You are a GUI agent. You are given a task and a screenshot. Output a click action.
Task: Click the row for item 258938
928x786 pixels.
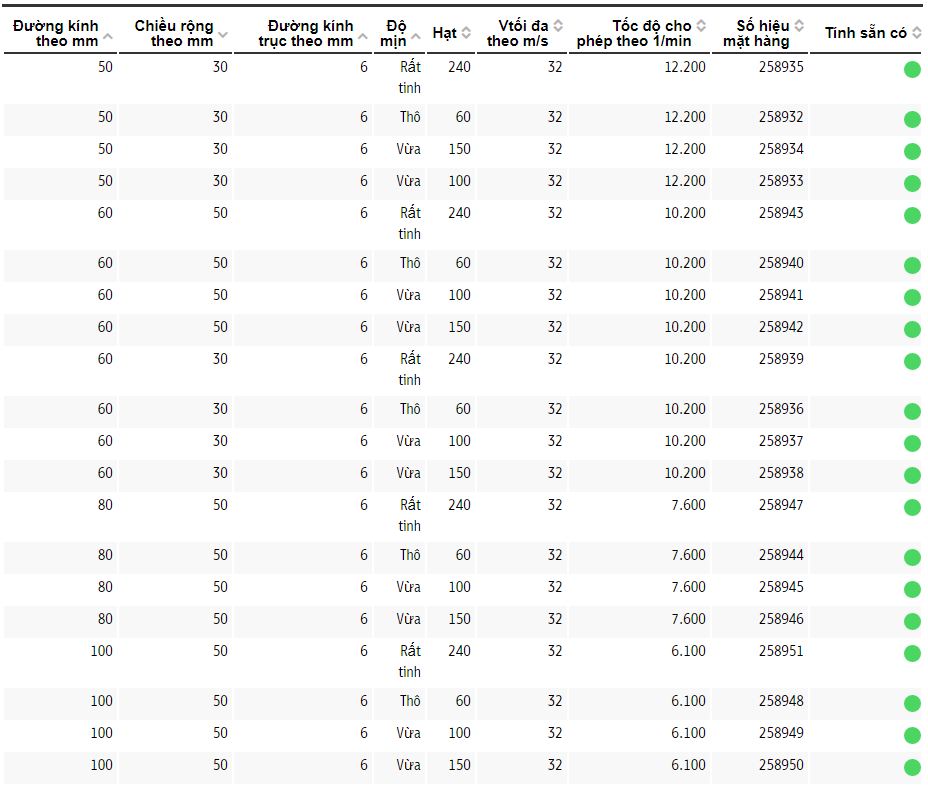click(781, 473)
